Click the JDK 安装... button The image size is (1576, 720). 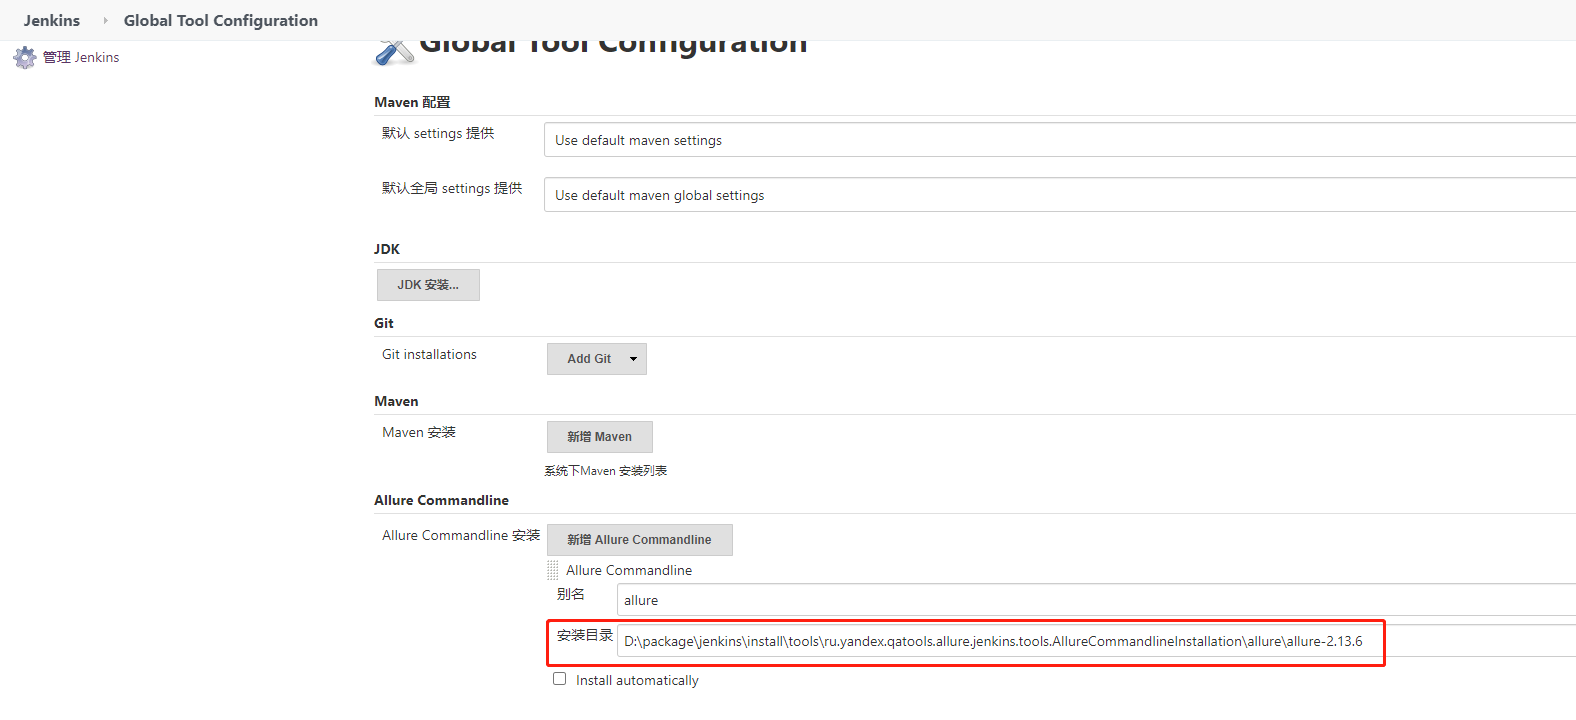click(x=428, y=285)
